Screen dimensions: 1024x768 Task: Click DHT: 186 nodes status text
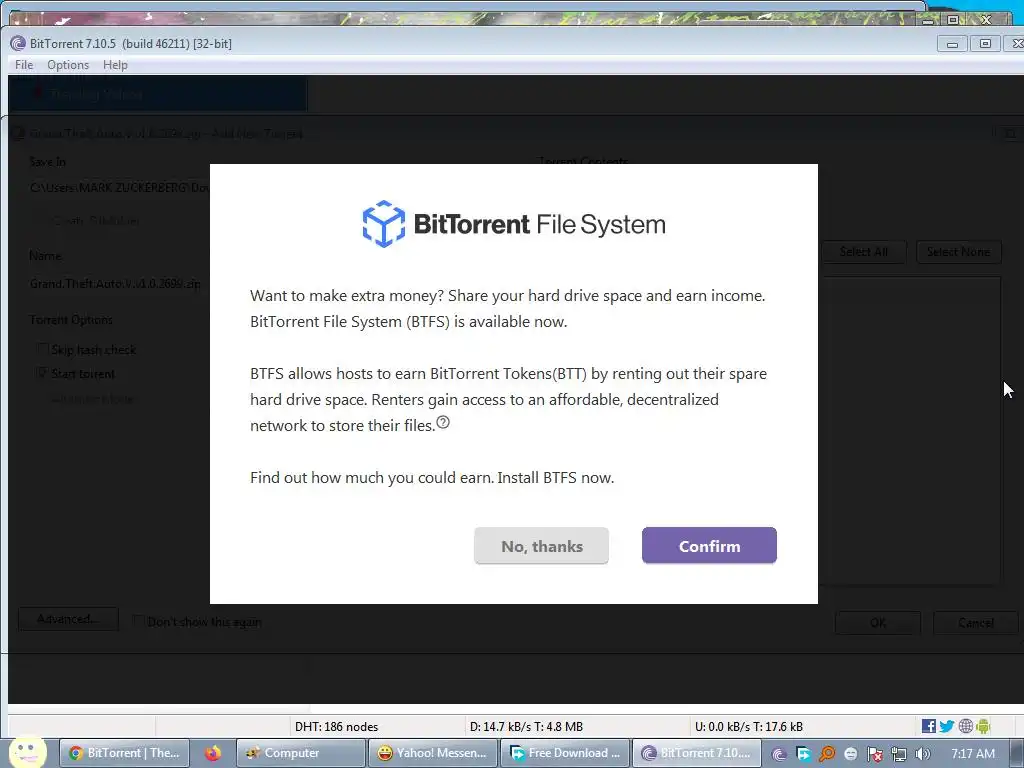click(336, 726)
